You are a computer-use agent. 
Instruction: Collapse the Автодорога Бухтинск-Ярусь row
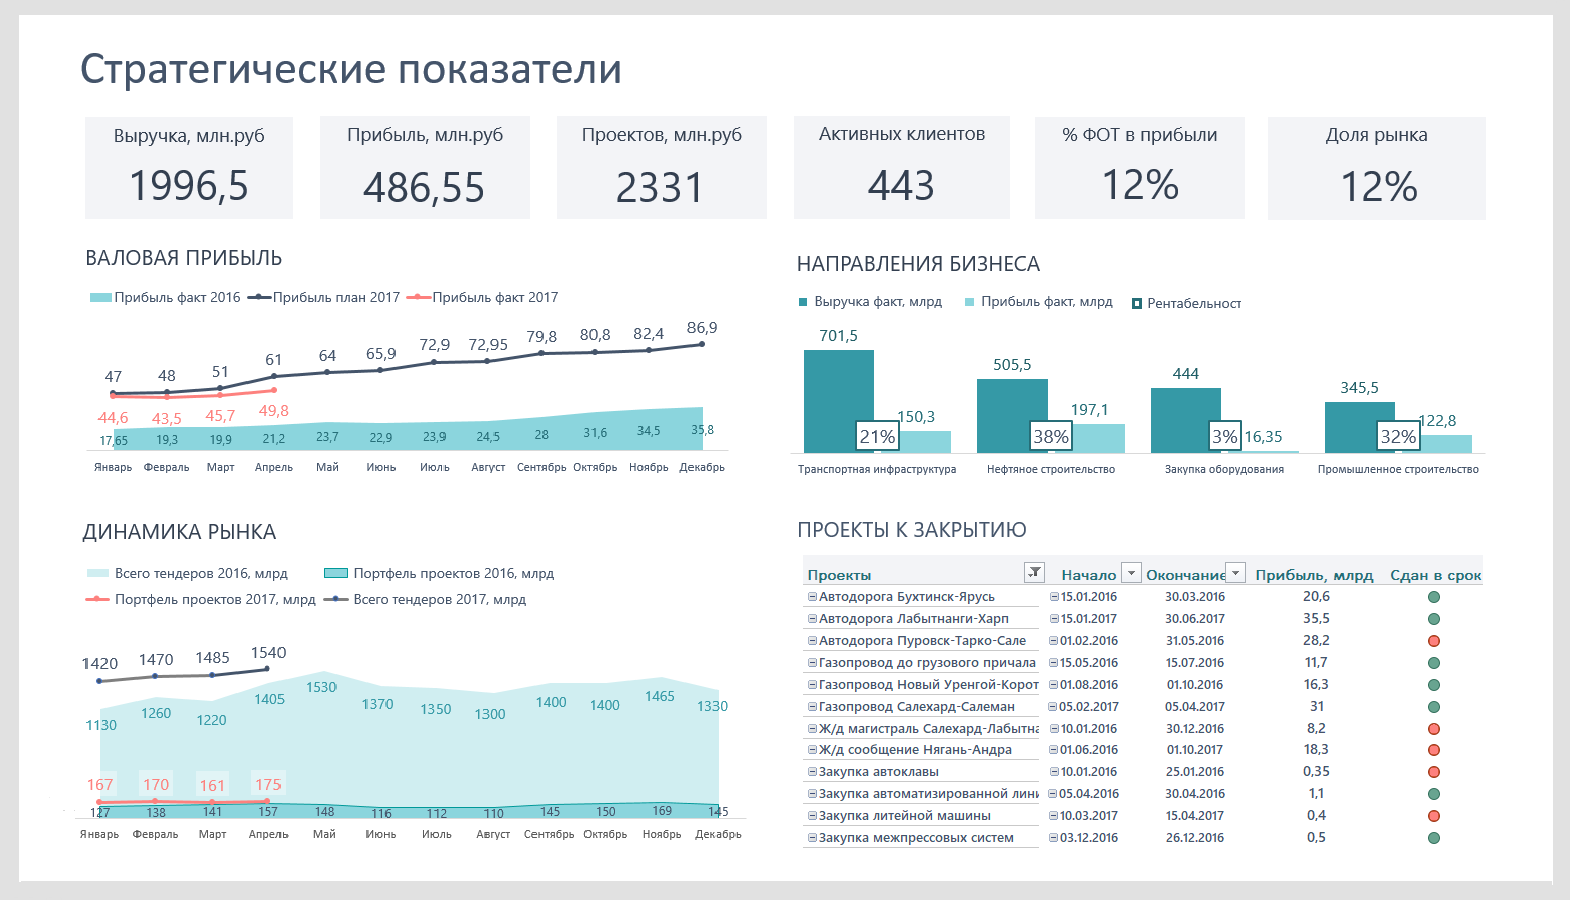pyautogui.click(x=812, y=597)
